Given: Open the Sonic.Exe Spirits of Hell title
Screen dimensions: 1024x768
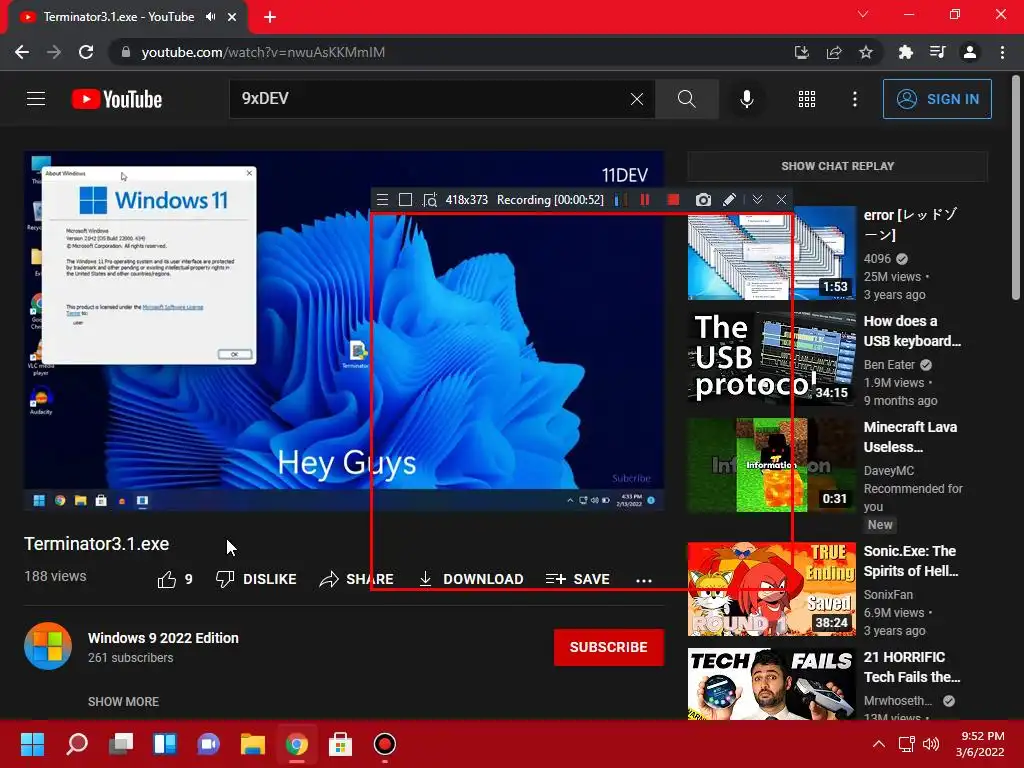Looking at the screenshot, I should click(x=911, y=561).
